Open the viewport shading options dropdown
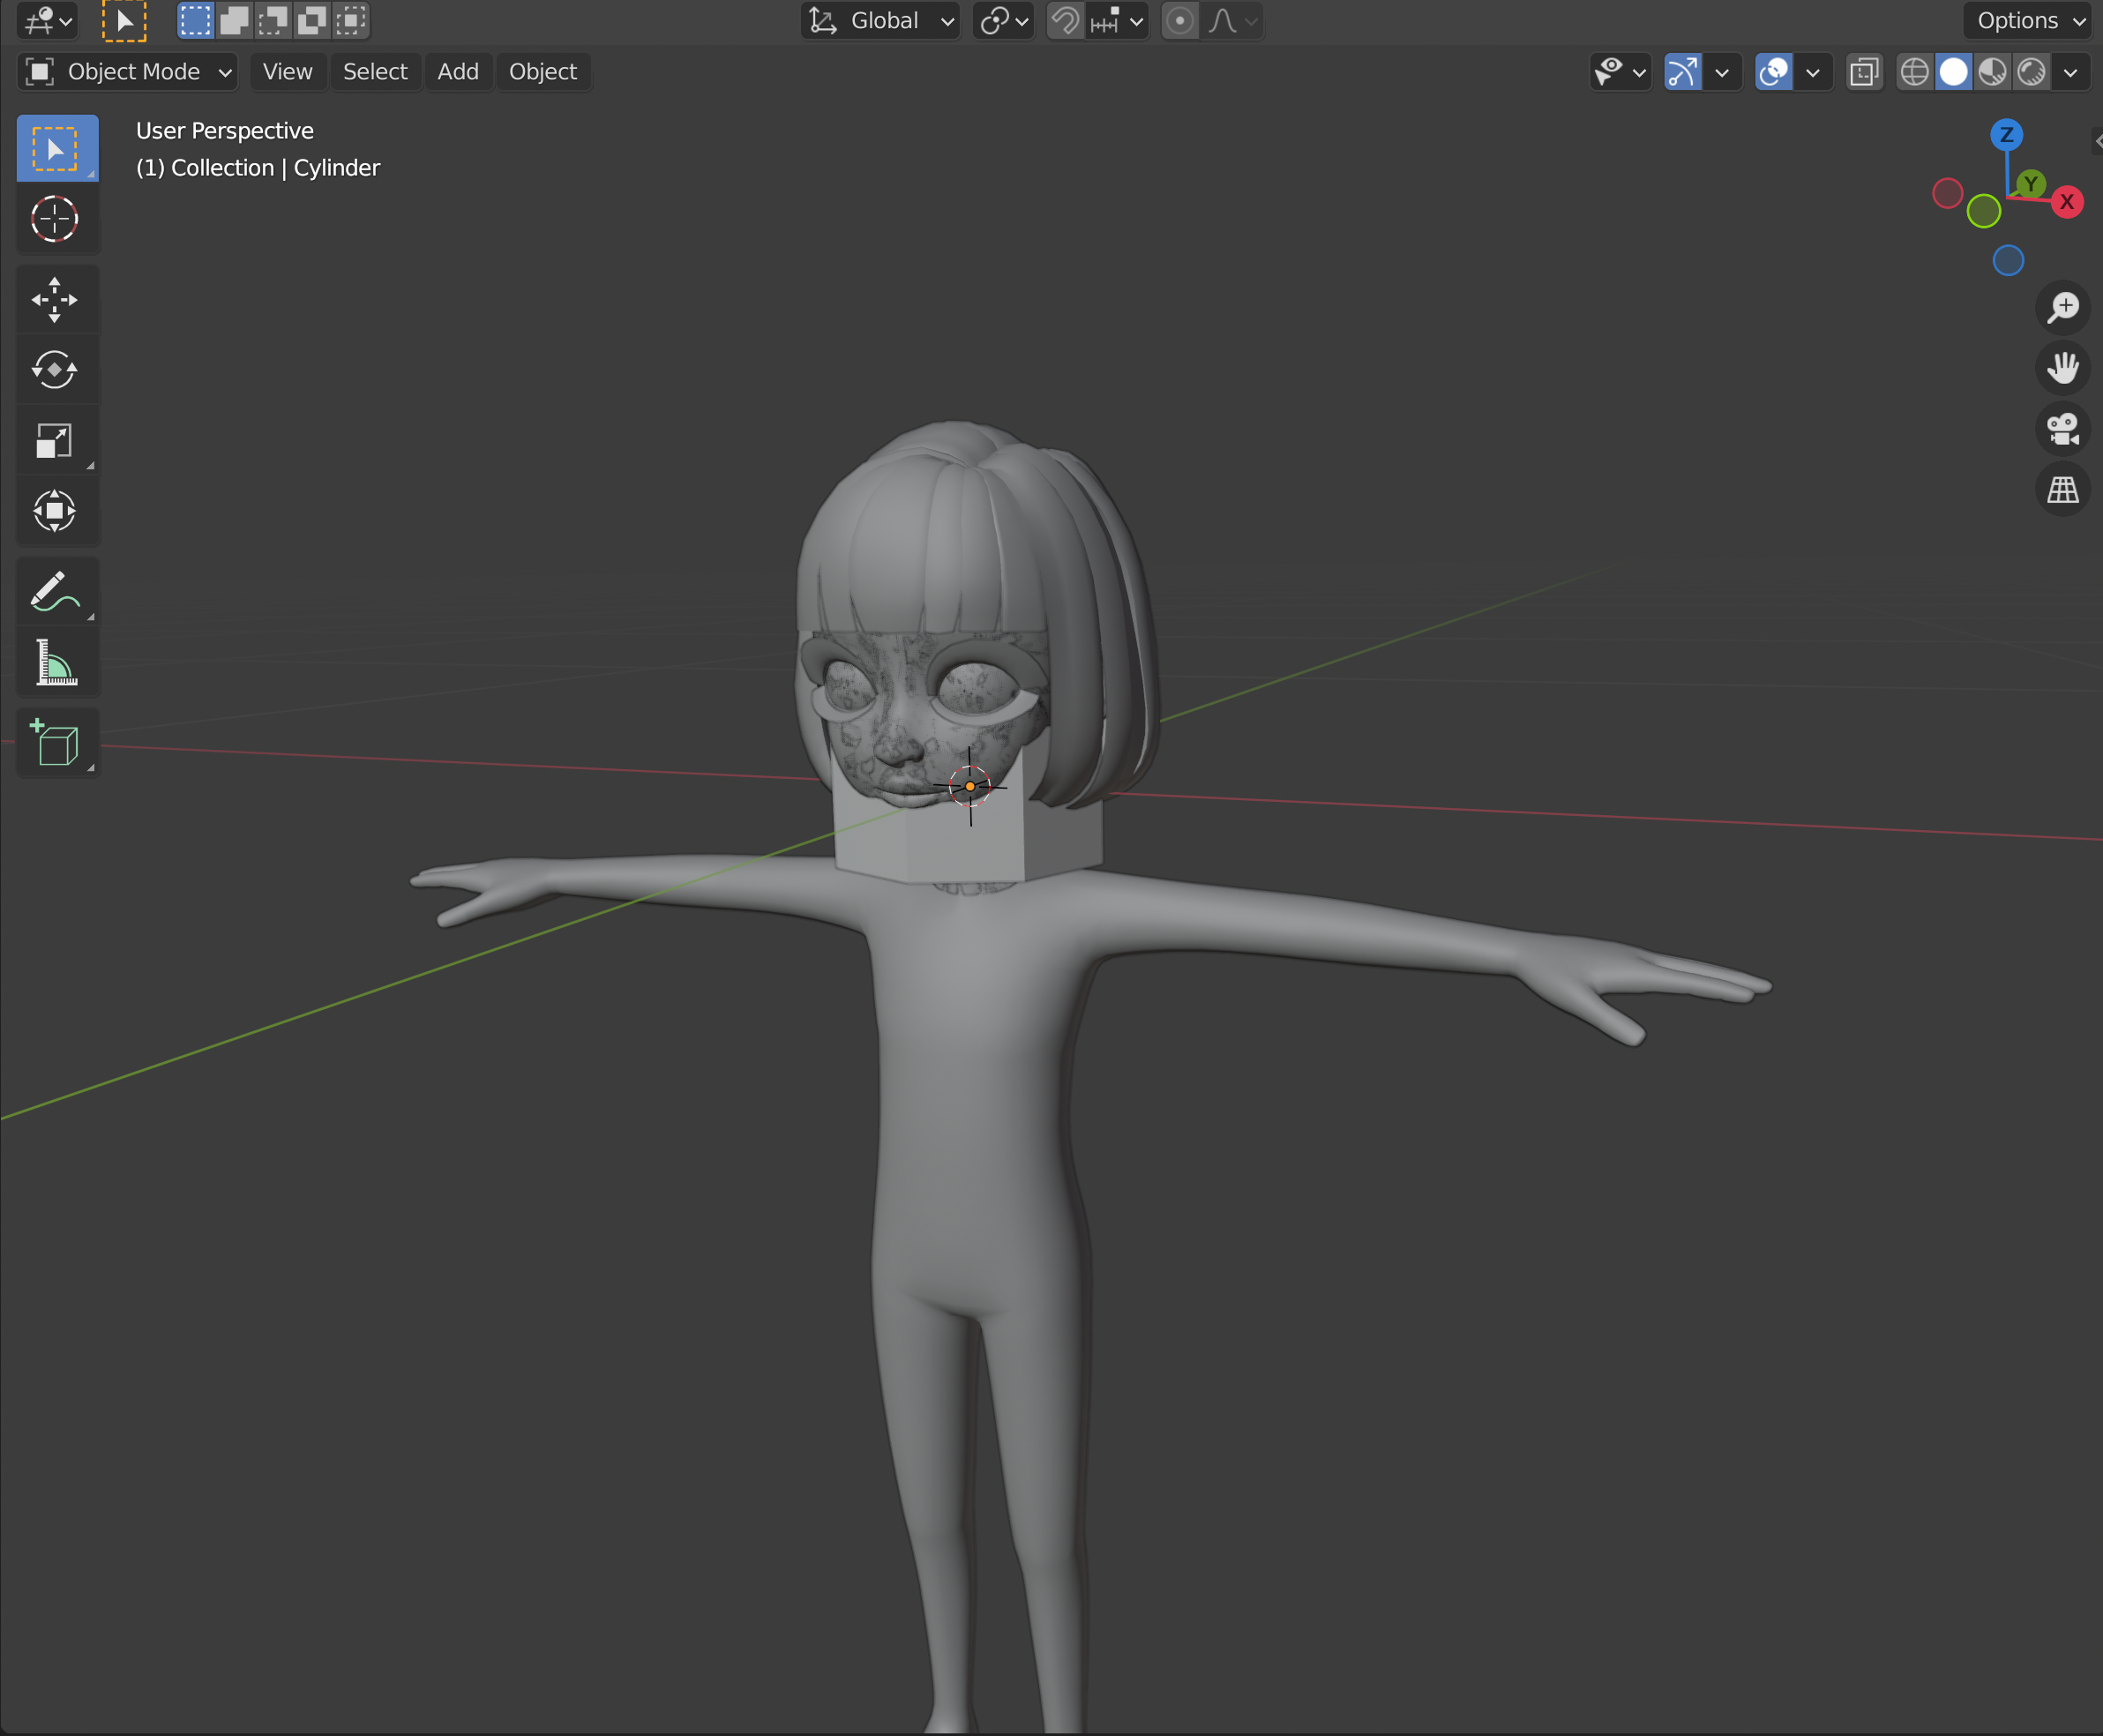 click(2071, 72)
